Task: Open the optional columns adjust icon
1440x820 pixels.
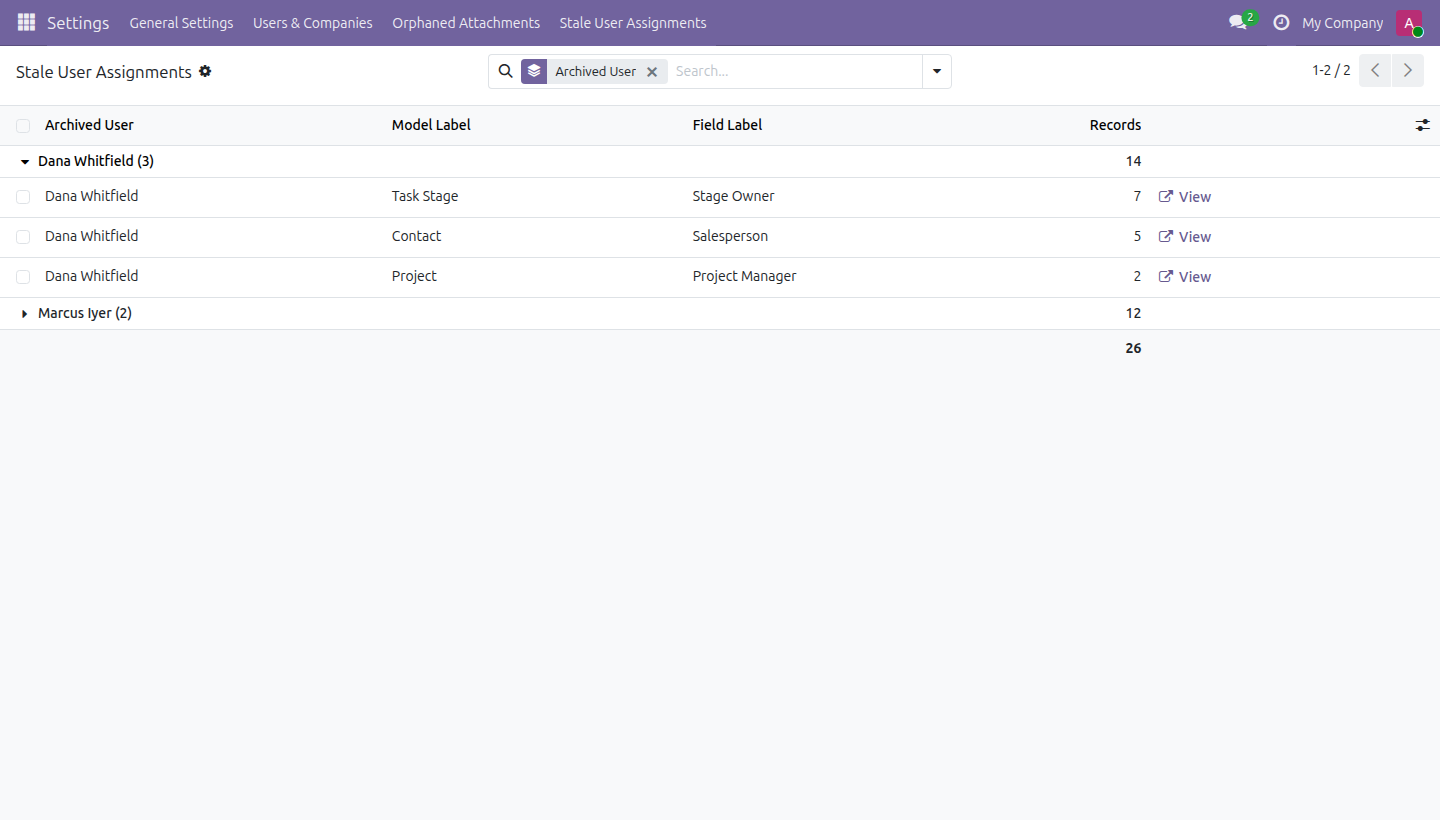Action: (x=1423, y=125)
